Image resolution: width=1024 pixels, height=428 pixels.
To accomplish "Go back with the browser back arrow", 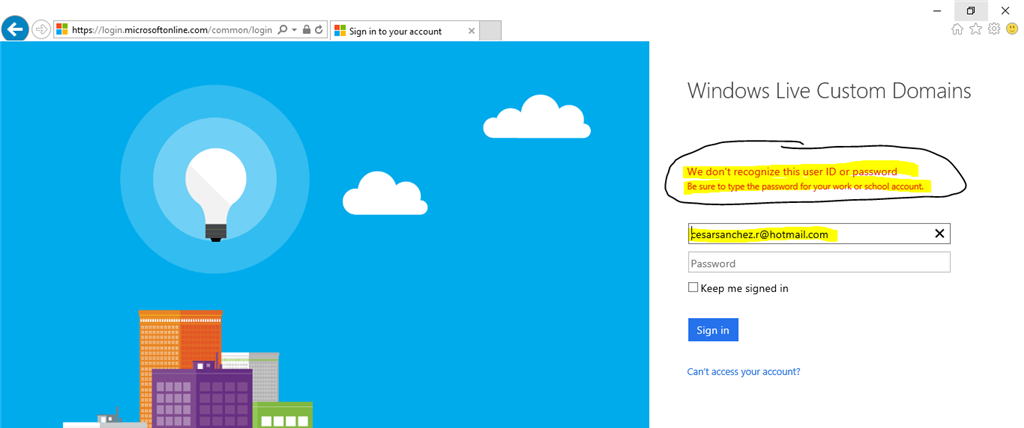I will point(15,29).
